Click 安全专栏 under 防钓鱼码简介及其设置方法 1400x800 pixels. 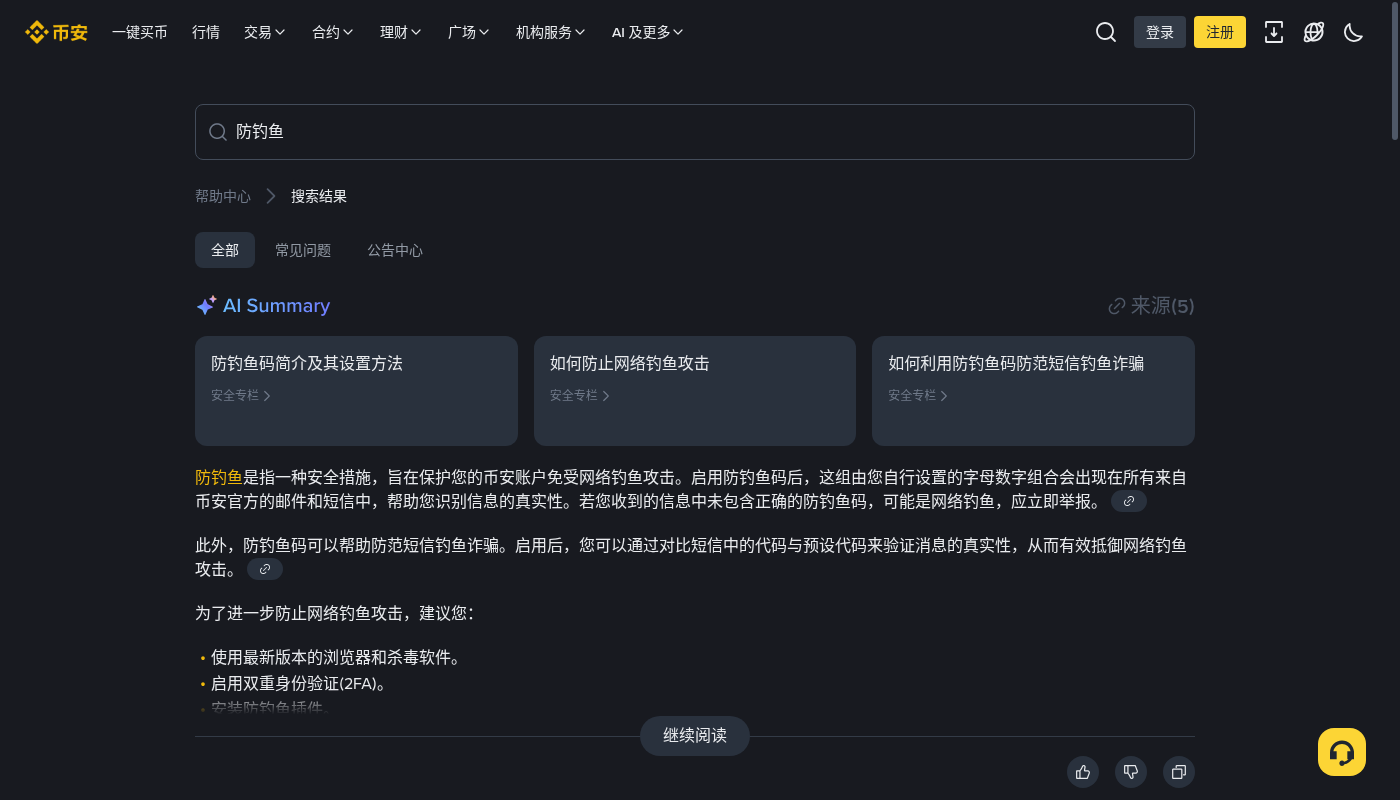point(241,395)
